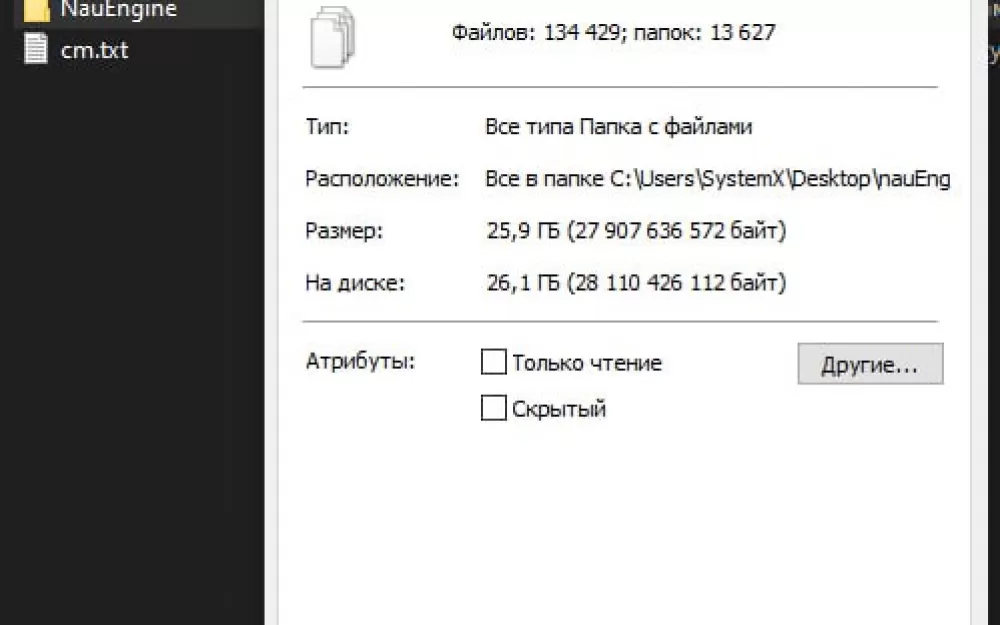Click the cm.txt file name
This screenshot has width=1000, height=625.
click(x=94, y=50)
